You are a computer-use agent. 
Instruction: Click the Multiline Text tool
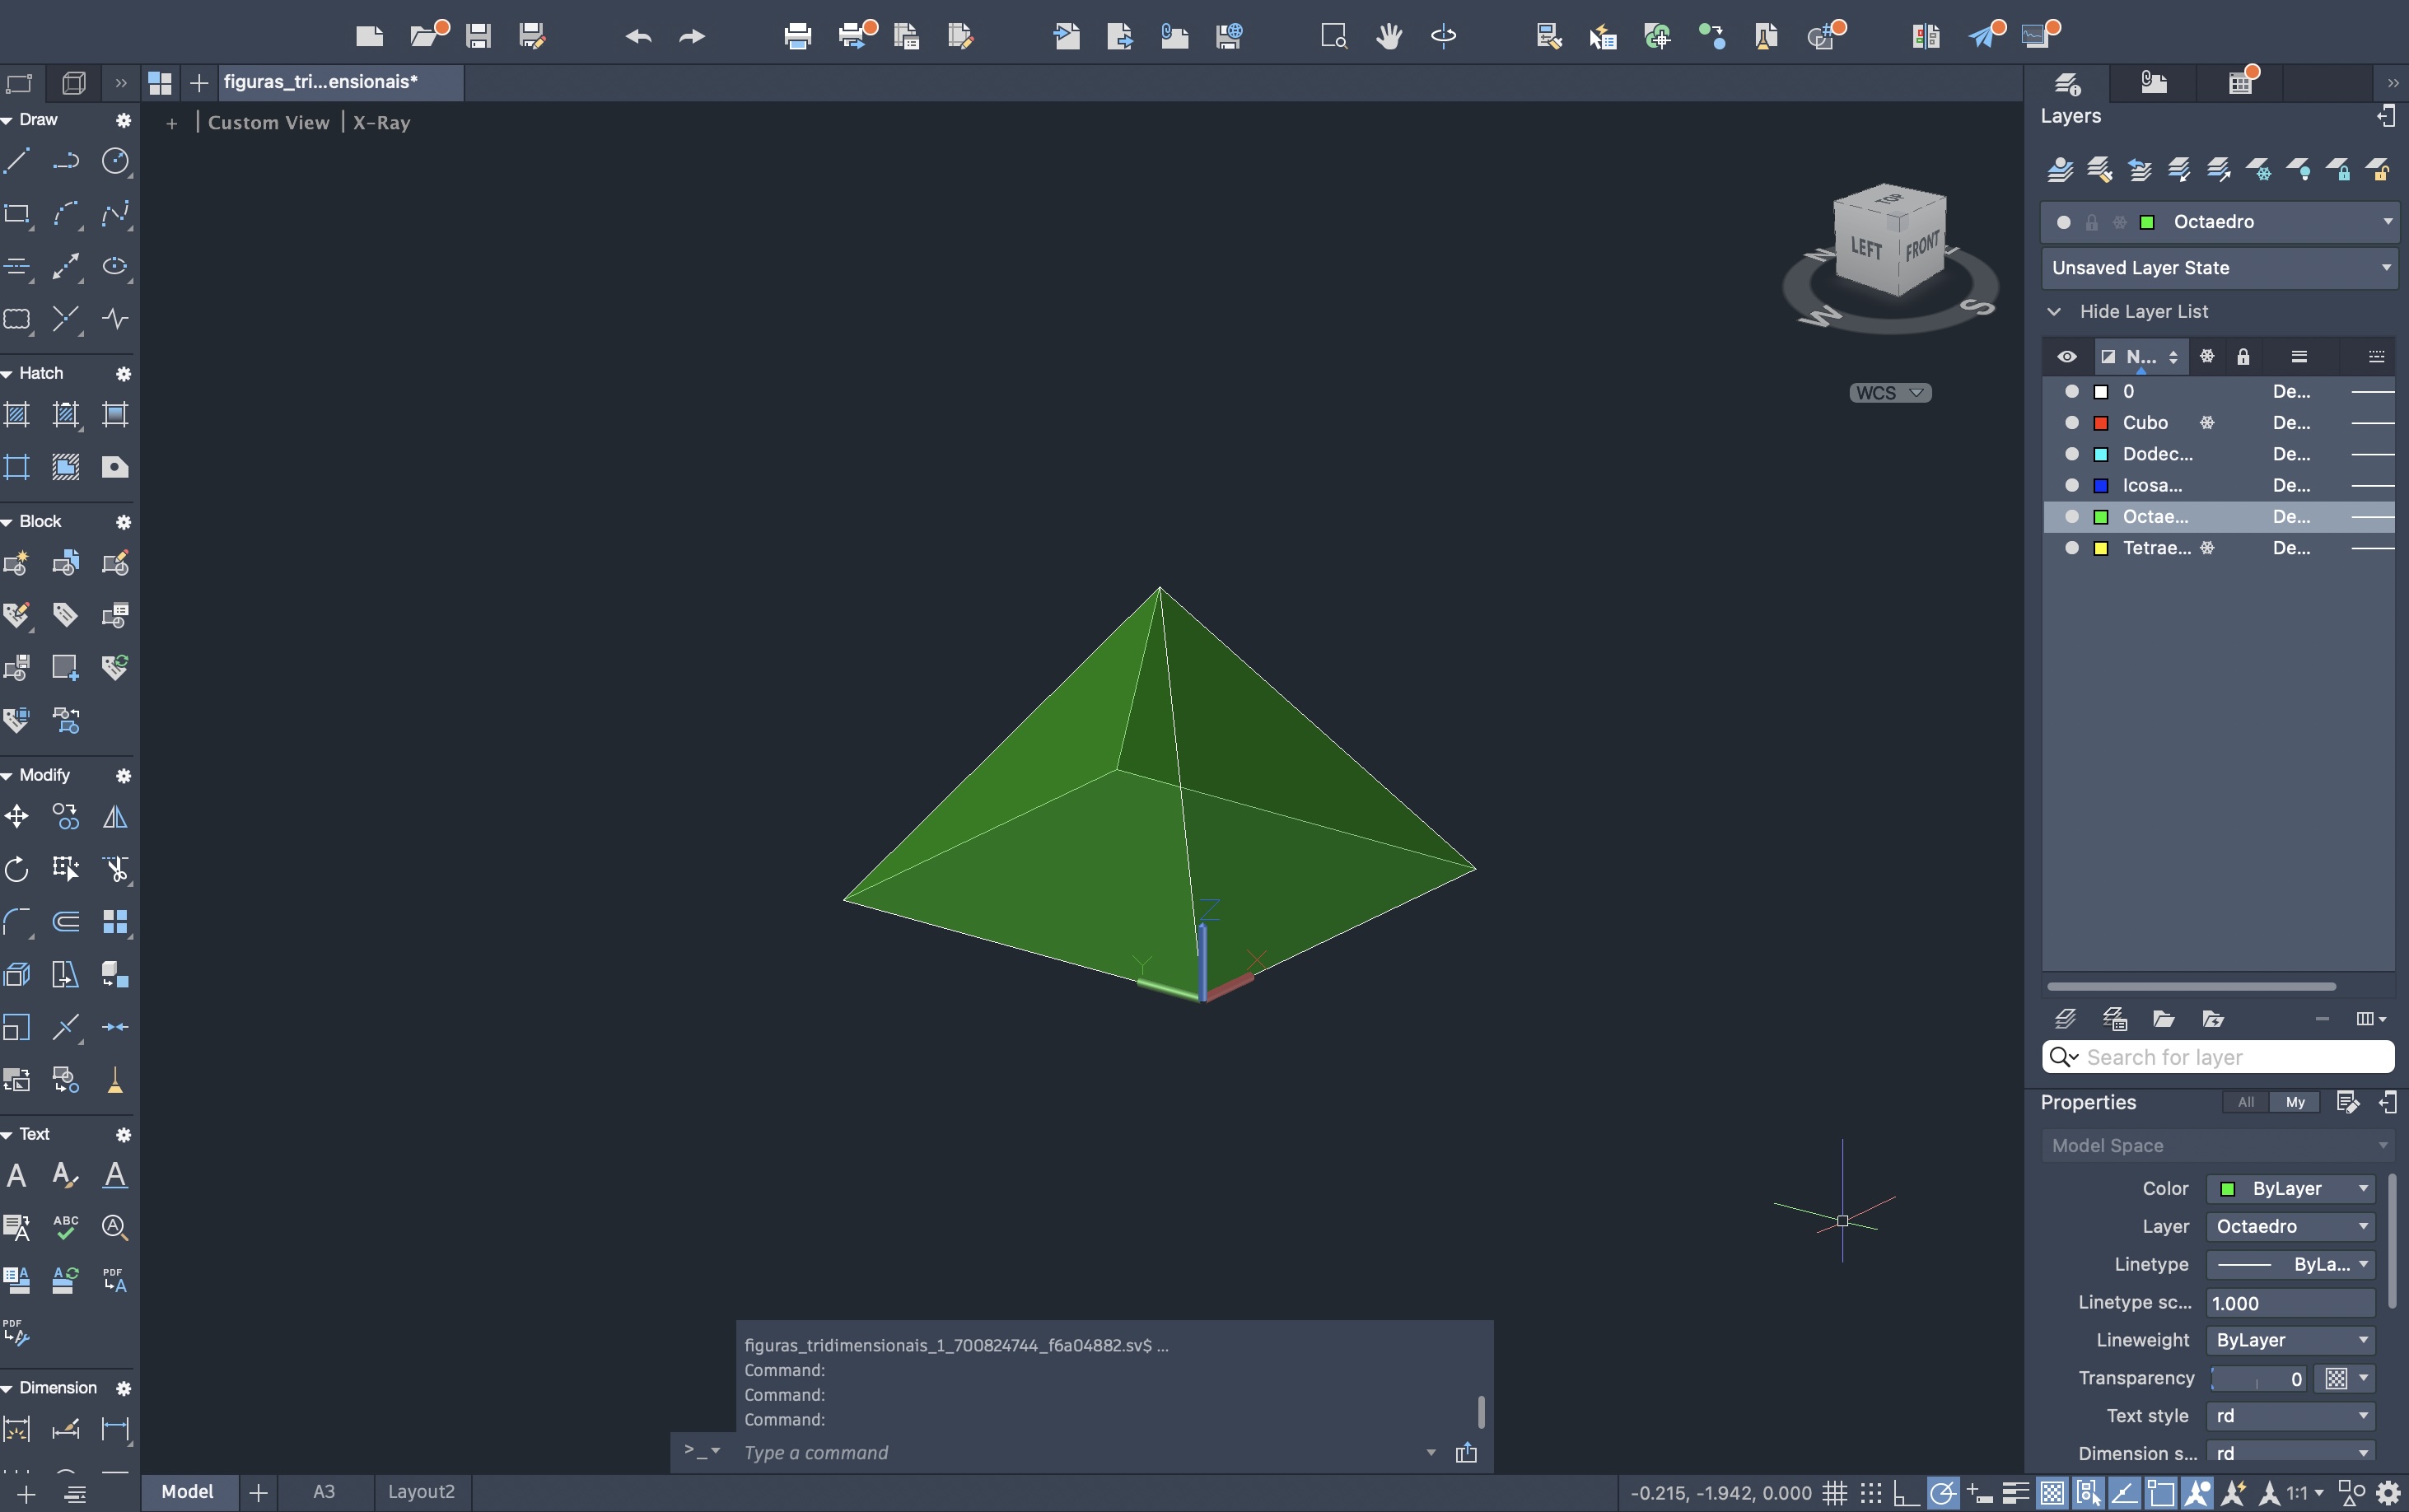[17, 1175]
